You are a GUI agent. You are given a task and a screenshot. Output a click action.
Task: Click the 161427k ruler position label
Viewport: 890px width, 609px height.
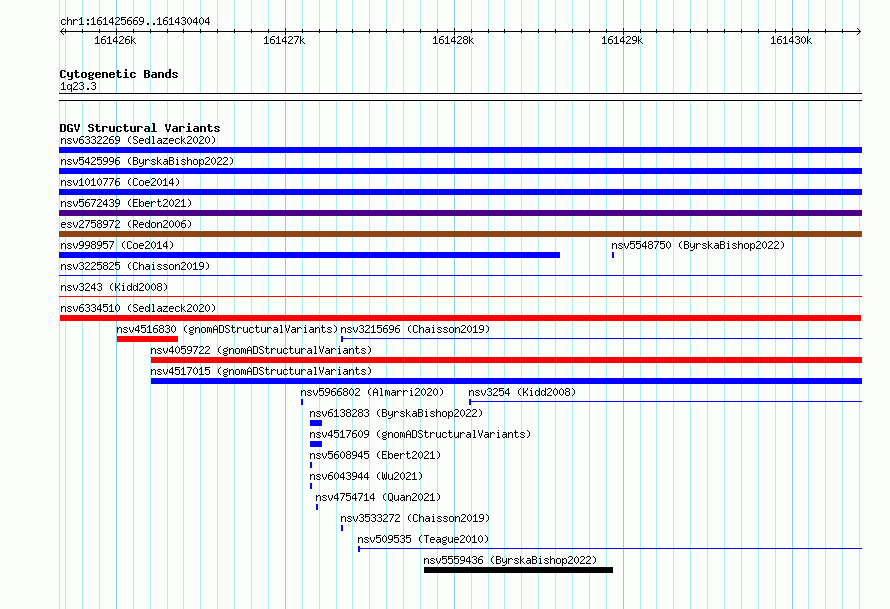[284, 40]
